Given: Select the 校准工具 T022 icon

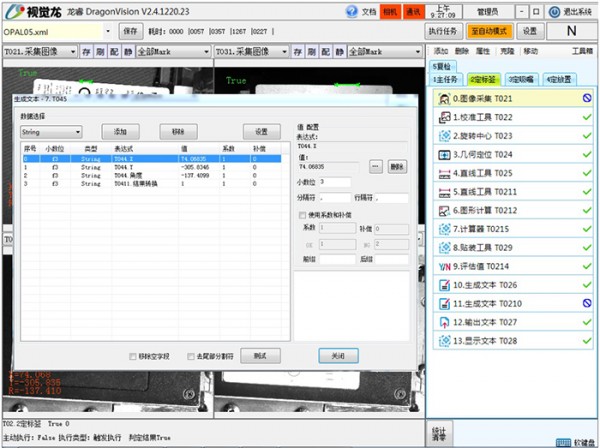Looking at the screenshot, I should pyautogui.click(x=443, y=117).
